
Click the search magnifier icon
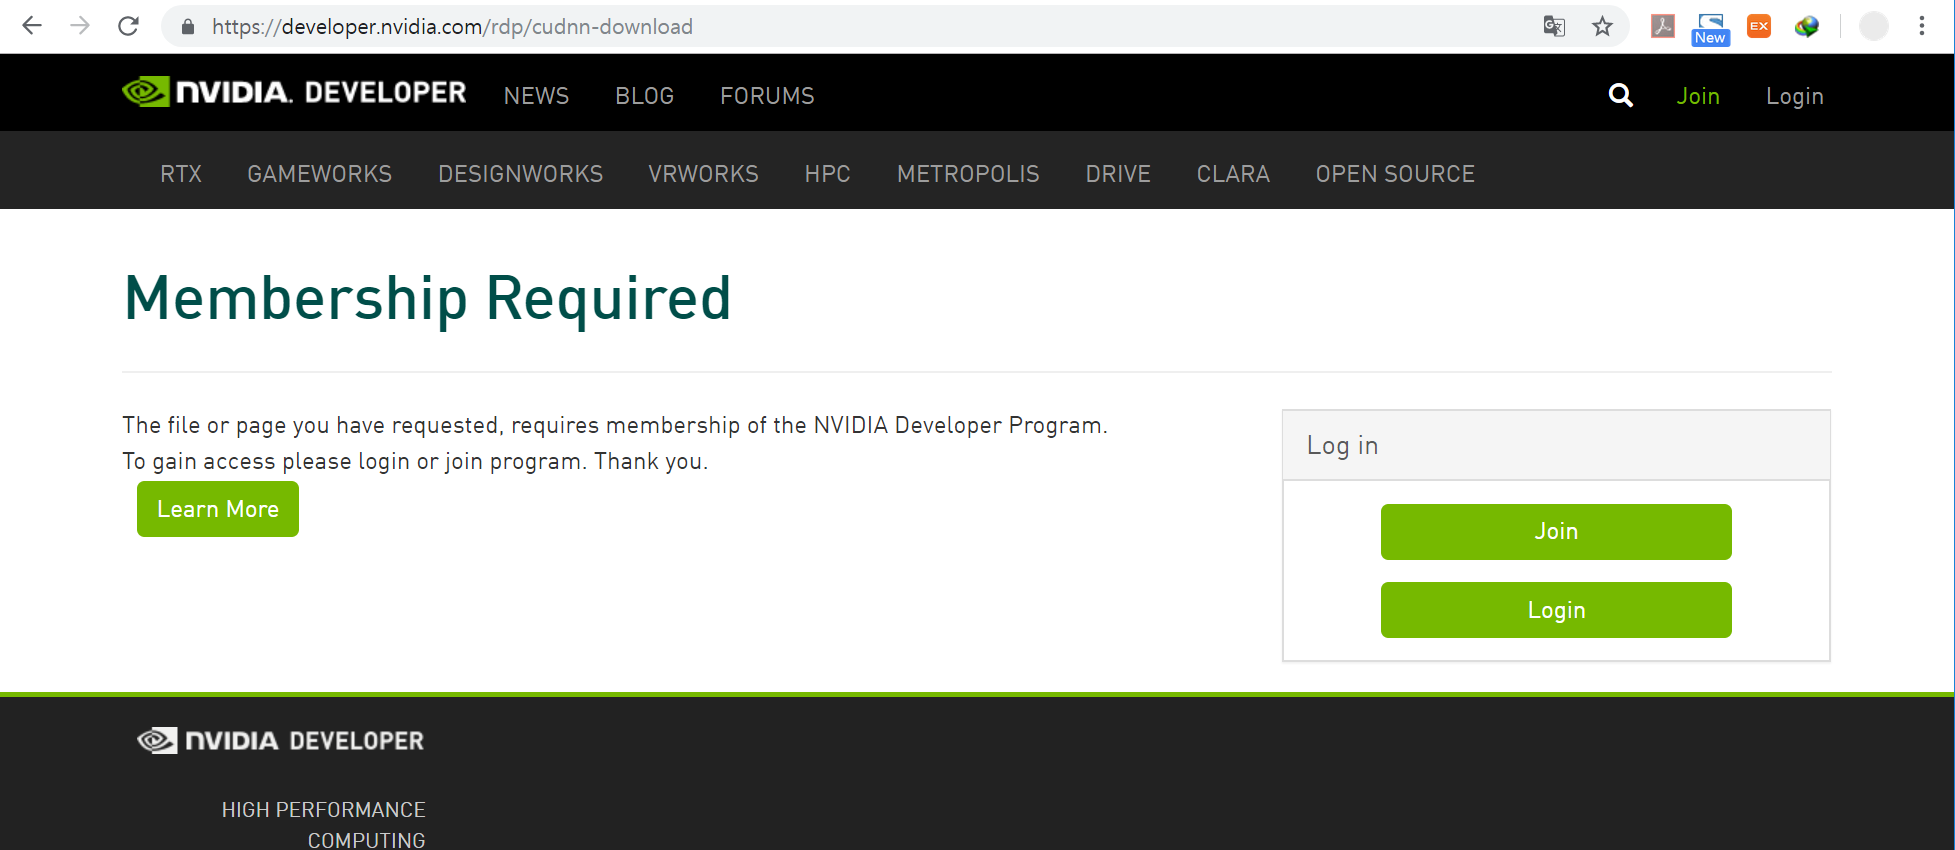tap(1621, 95)
